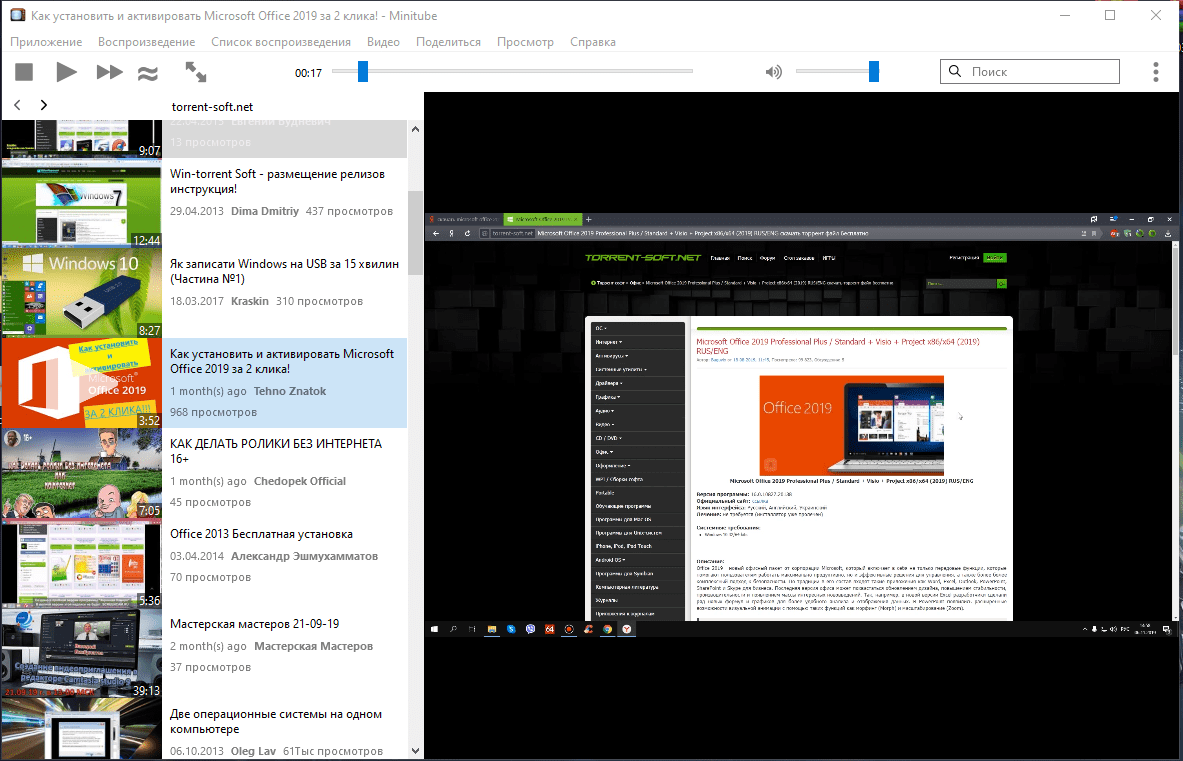Open 'Две операционные системы на одном компьютере' title

275,721
